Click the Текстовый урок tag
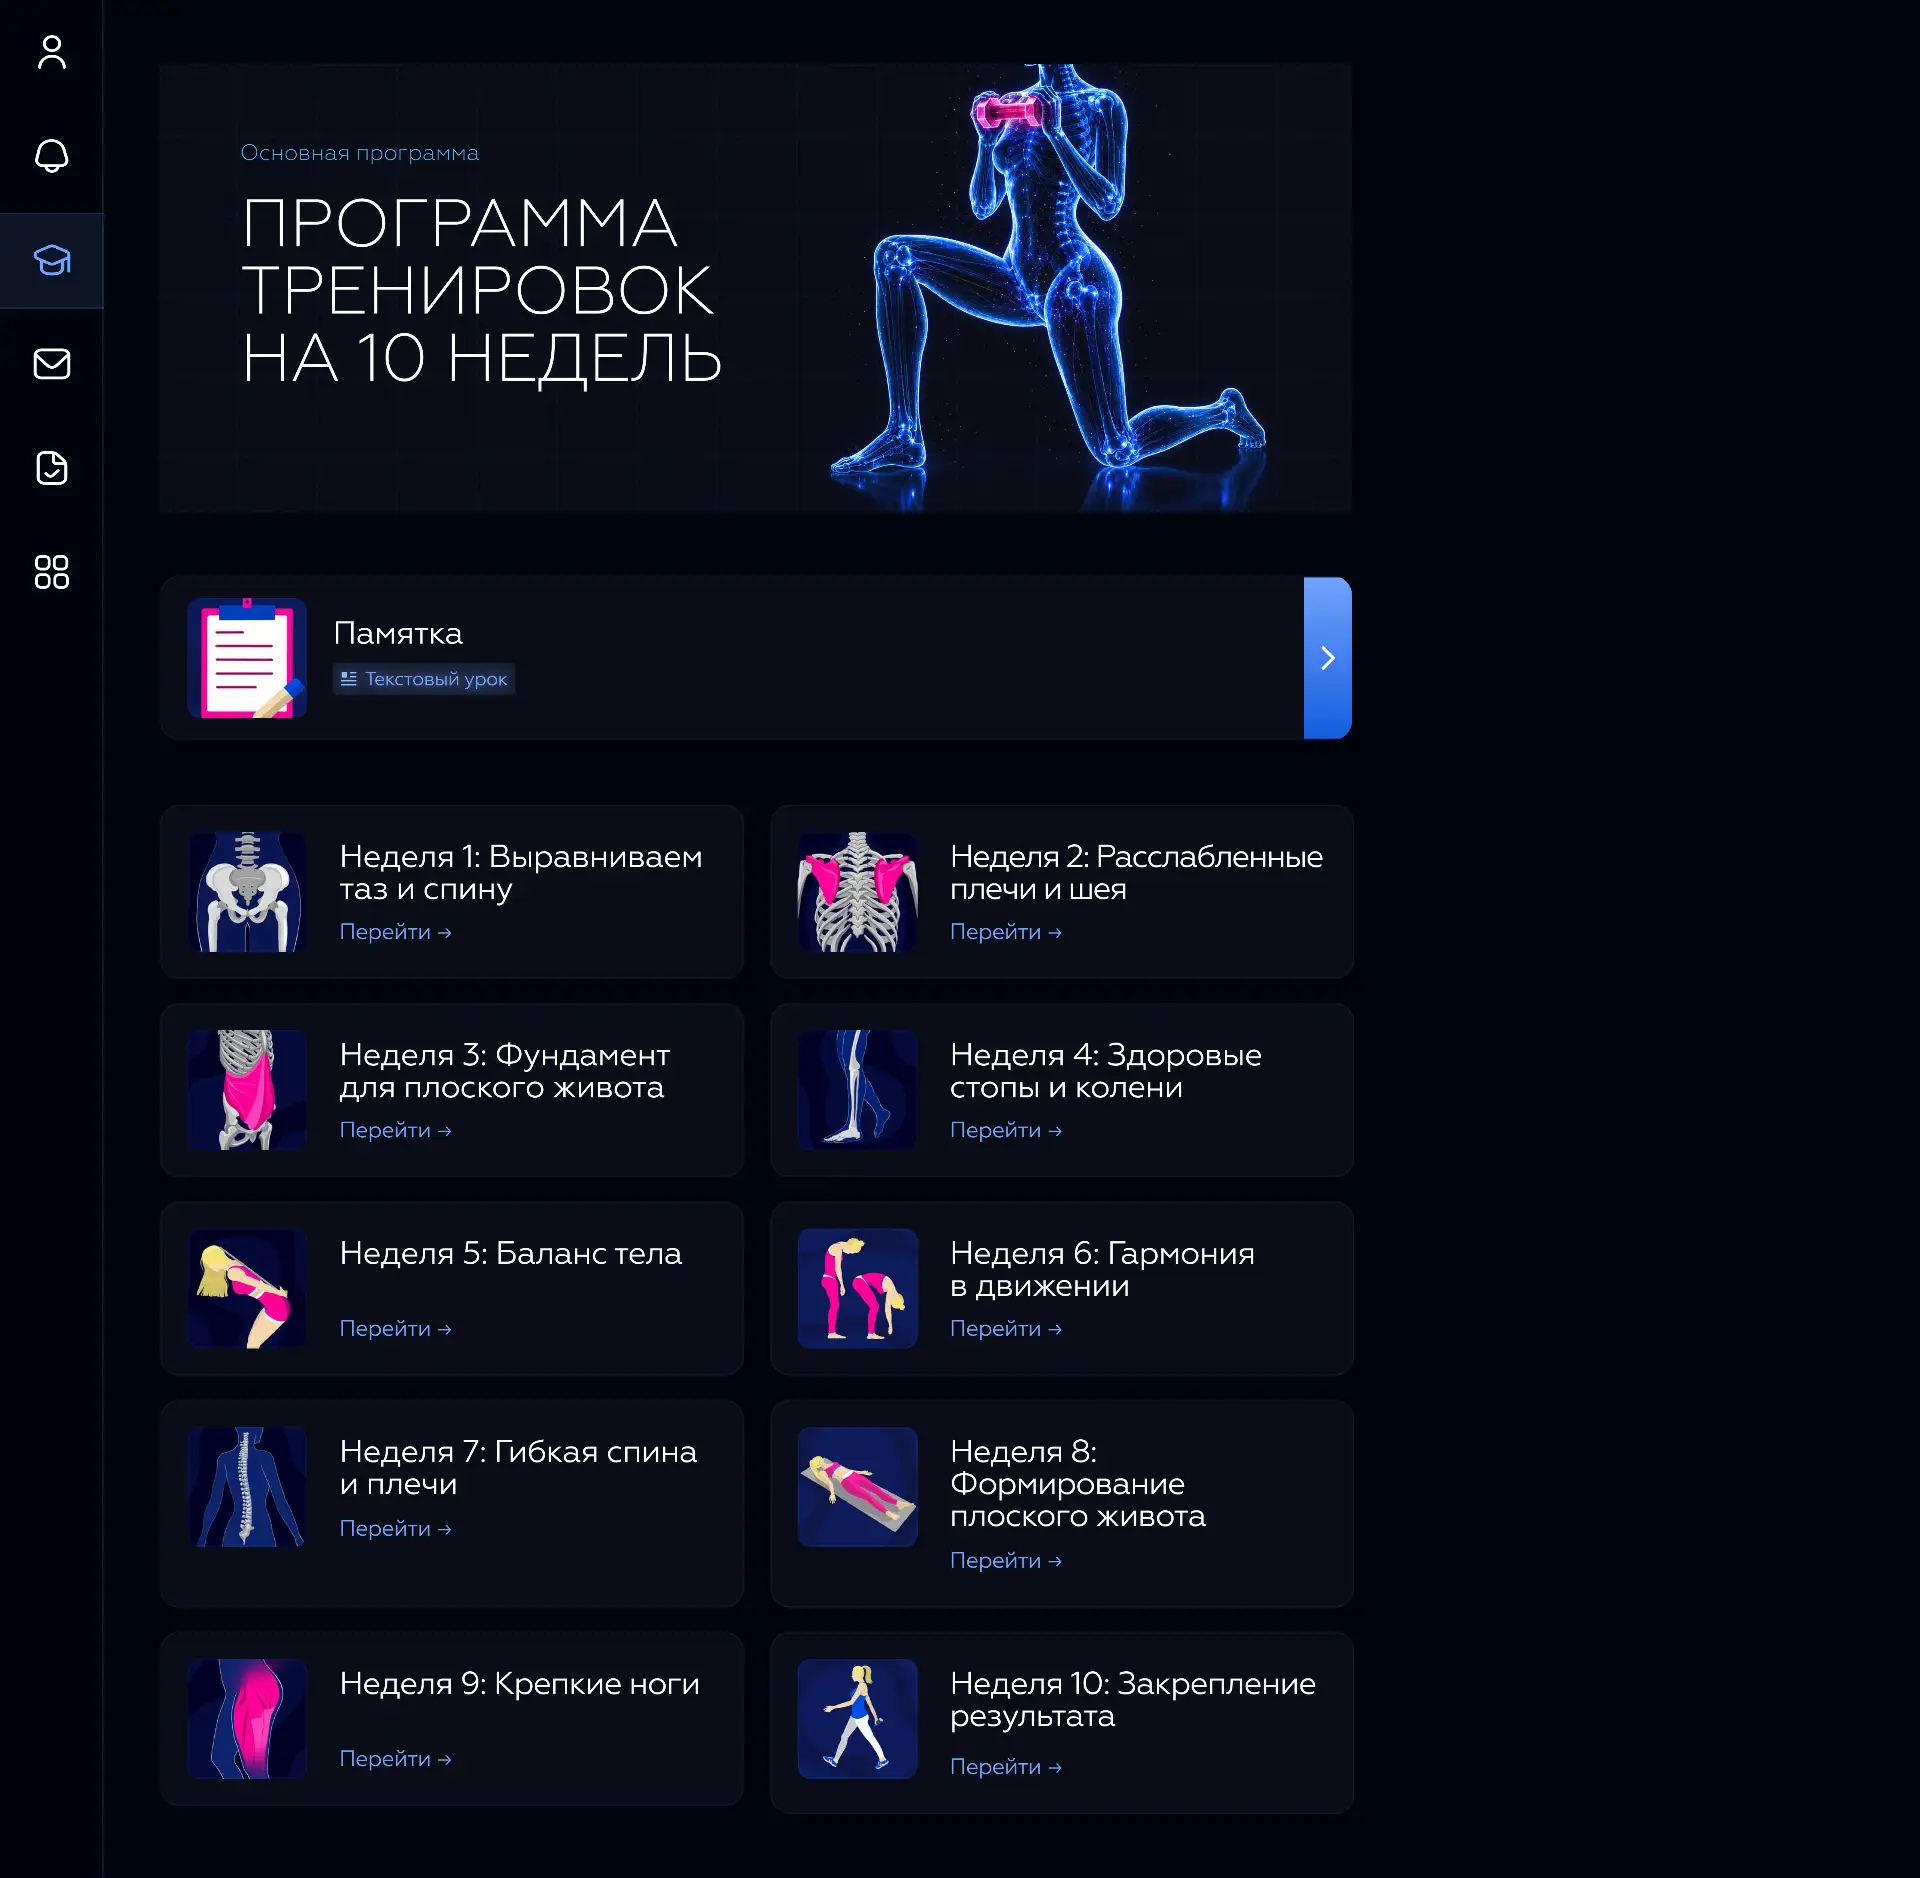Image resolution: width=1920 pixels, height=1878 pixels. [424, 679]
